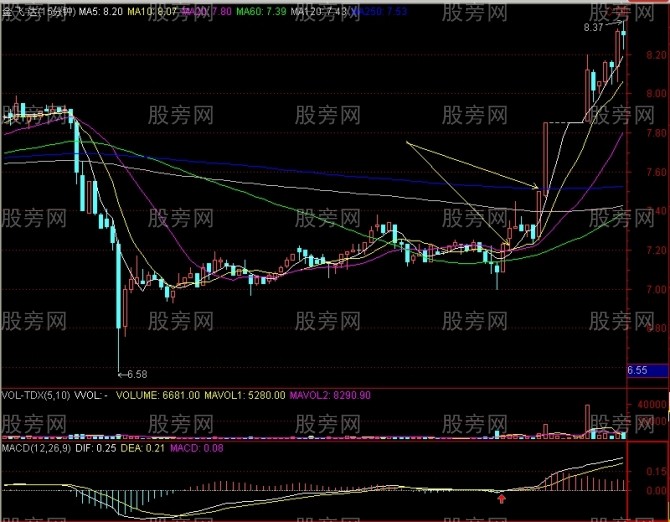Click the long cyan candle above 6.58
This screenshot has height=522, width=670.
(x=119, y=286)
